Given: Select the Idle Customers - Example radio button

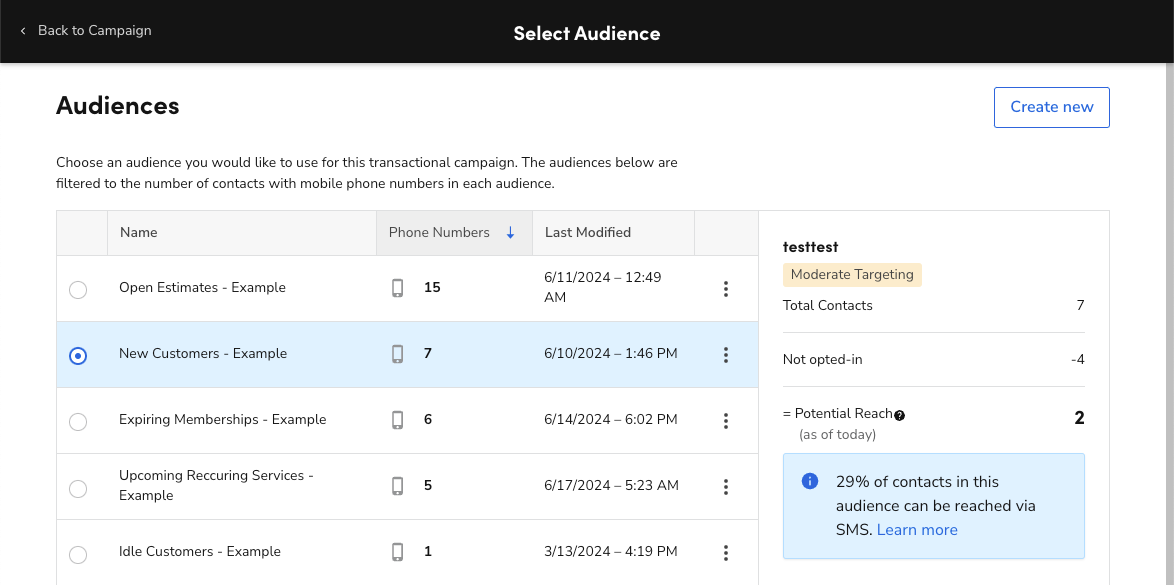Looking at the screenshot, I should [78, 553].
